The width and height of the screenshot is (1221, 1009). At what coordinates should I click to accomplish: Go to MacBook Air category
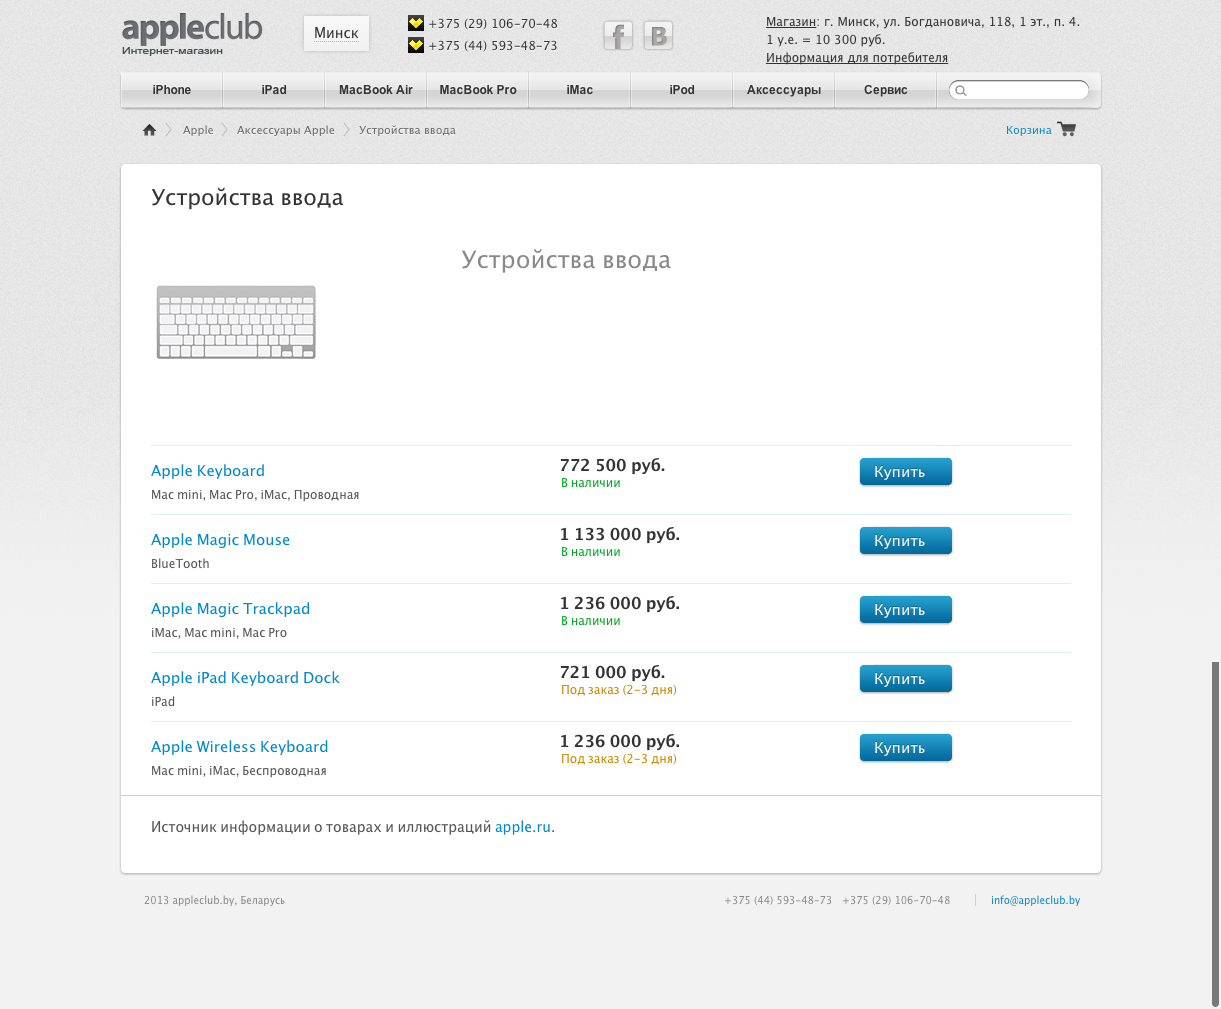pos(376,90)
